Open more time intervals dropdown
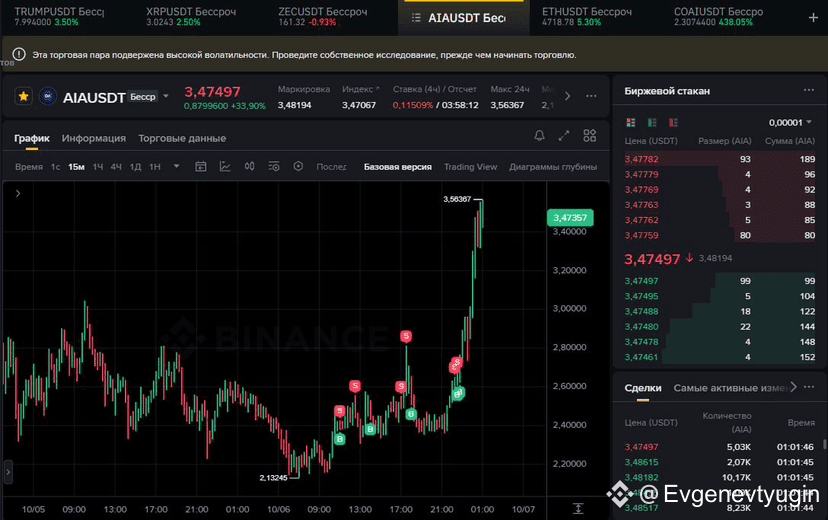 tap(176, 166)
